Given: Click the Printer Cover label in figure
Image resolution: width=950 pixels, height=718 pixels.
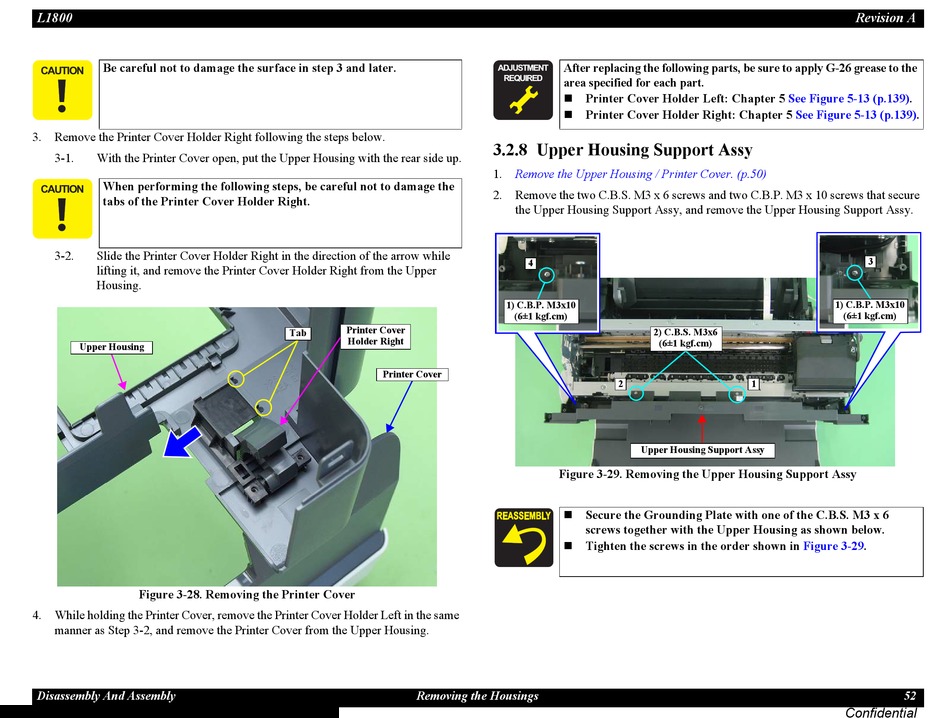Looking at the screenshot, I should 412,374.
